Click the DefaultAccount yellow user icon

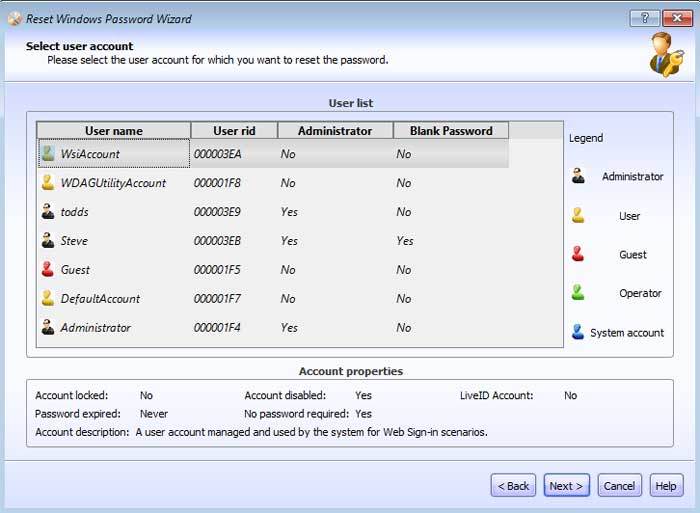tap(48, 298)
